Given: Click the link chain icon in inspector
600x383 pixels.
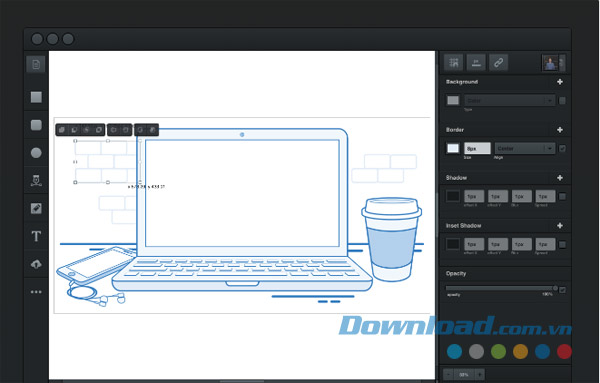Looking at the screenshot, I should pos(498,62).
